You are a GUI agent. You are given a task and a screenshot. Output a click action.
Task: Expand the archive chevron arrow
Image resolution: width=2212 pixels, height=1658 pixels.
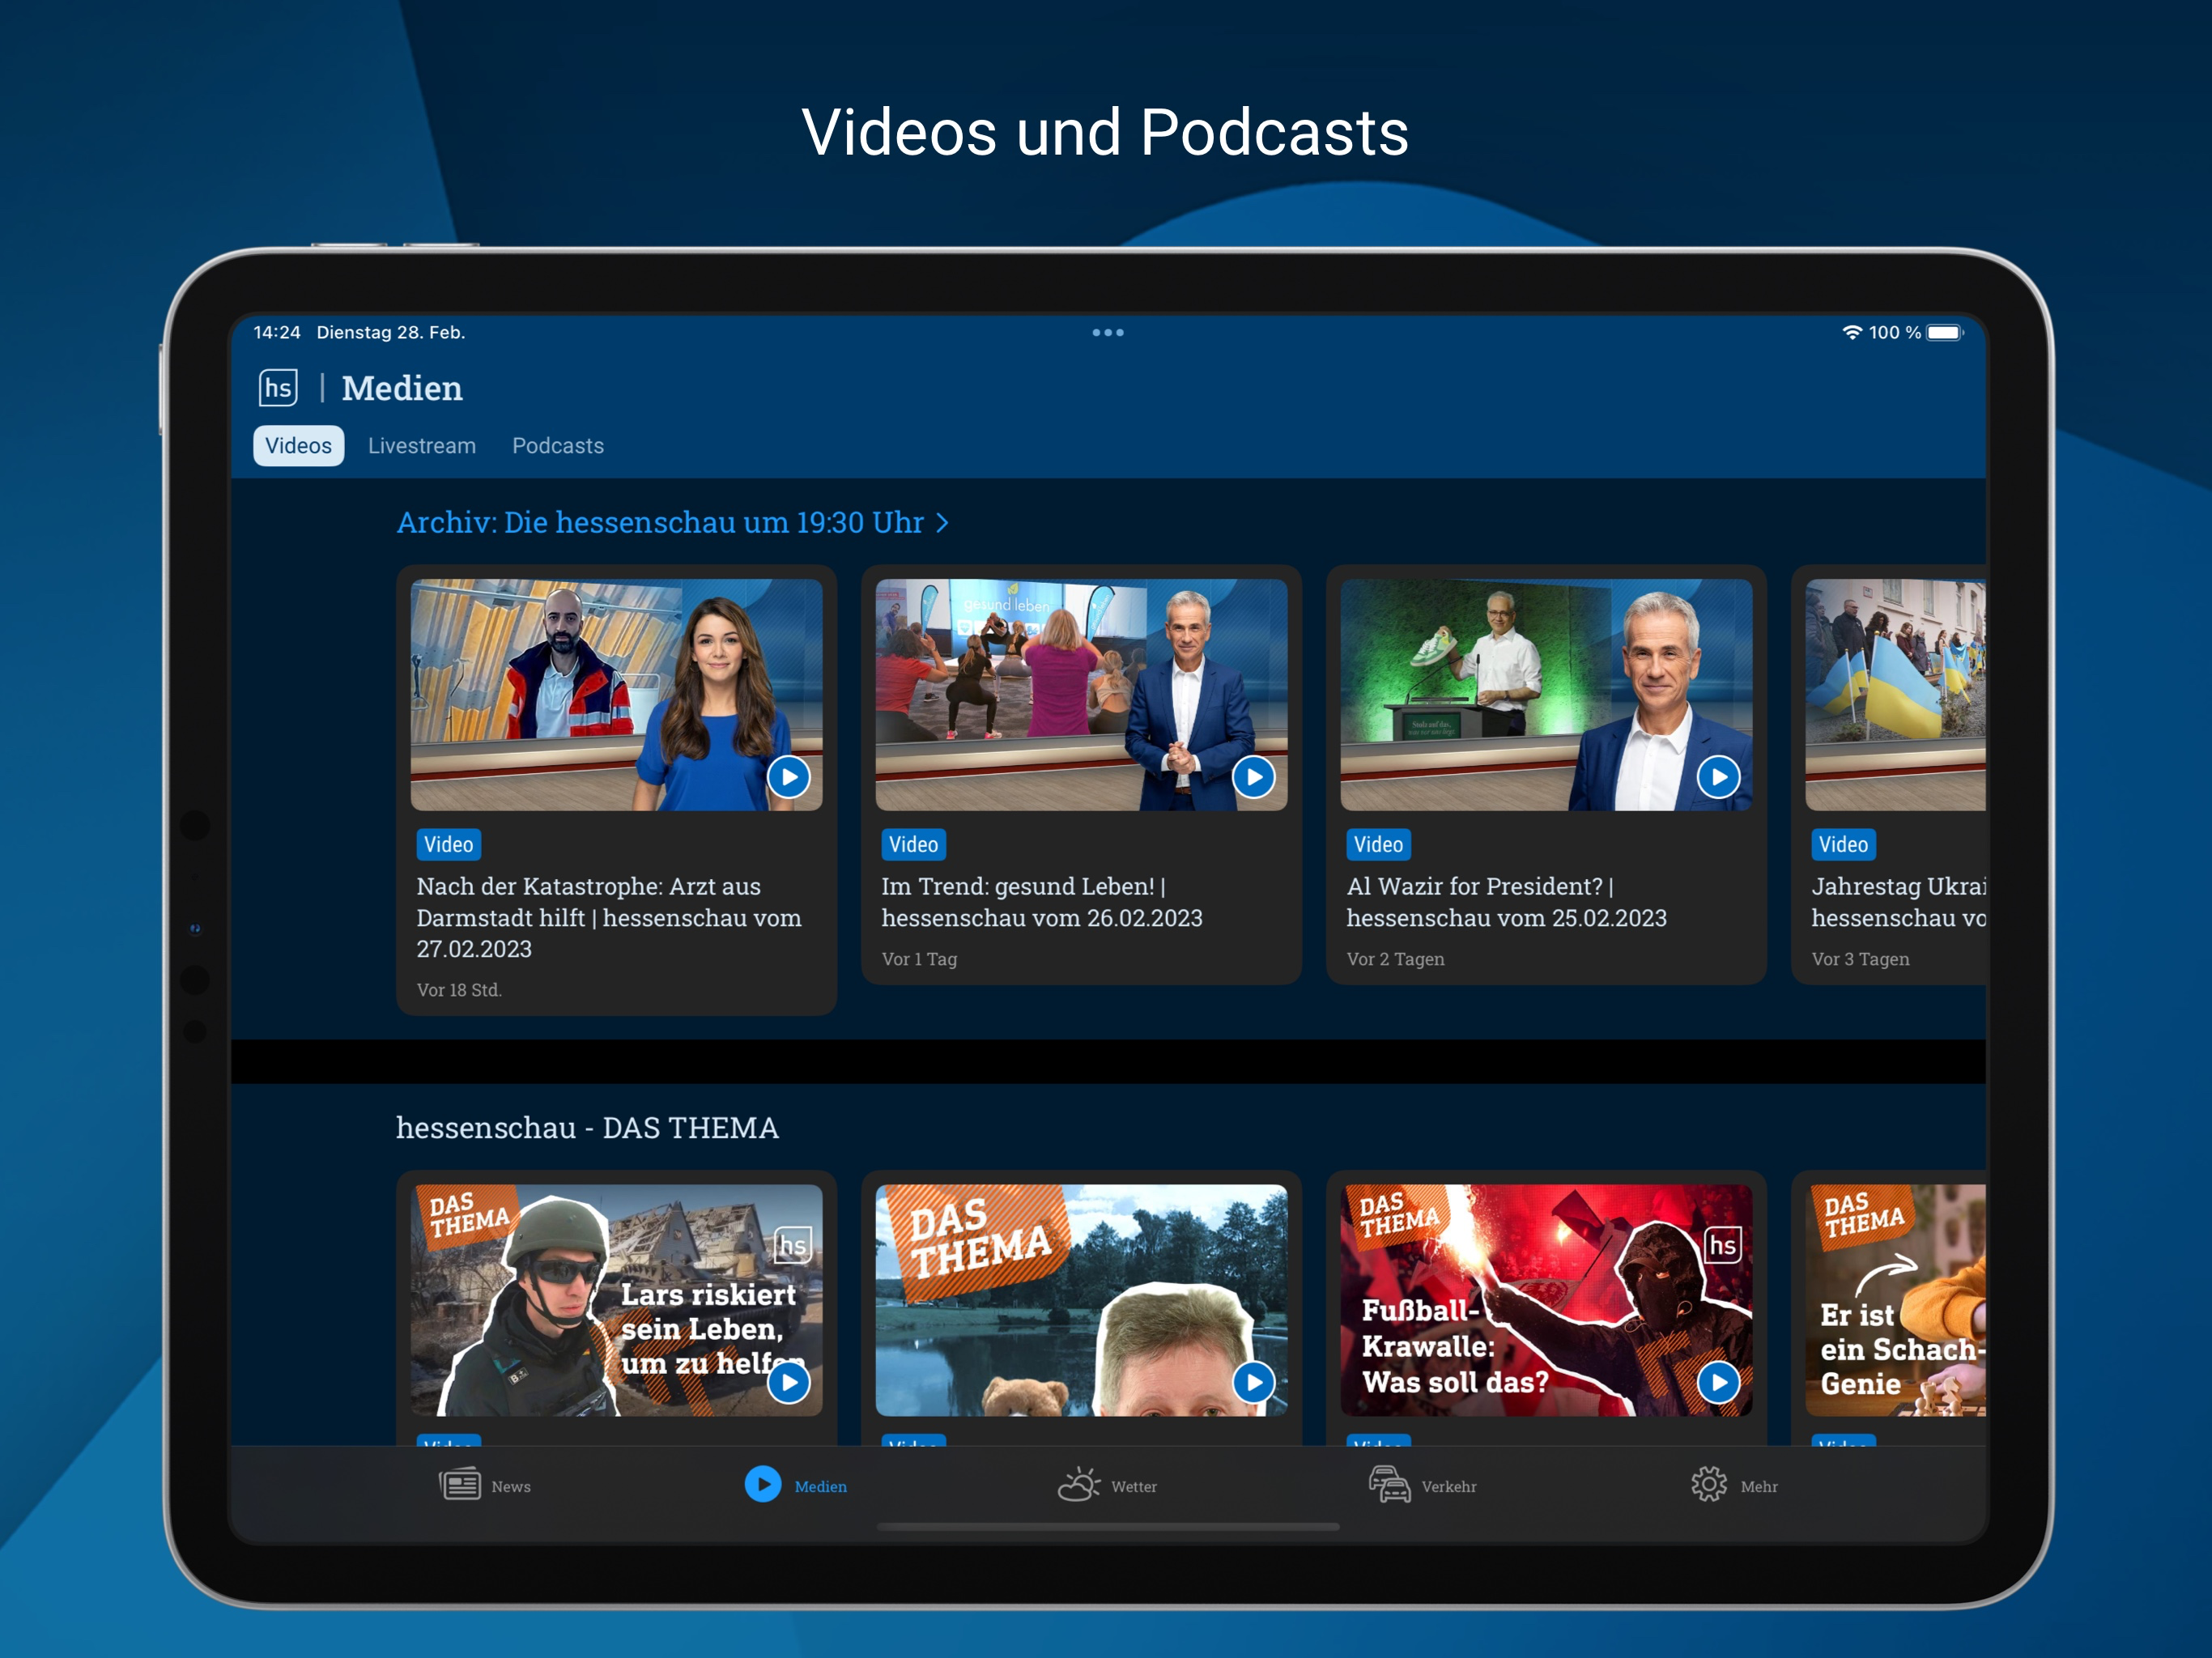[942, 523]
